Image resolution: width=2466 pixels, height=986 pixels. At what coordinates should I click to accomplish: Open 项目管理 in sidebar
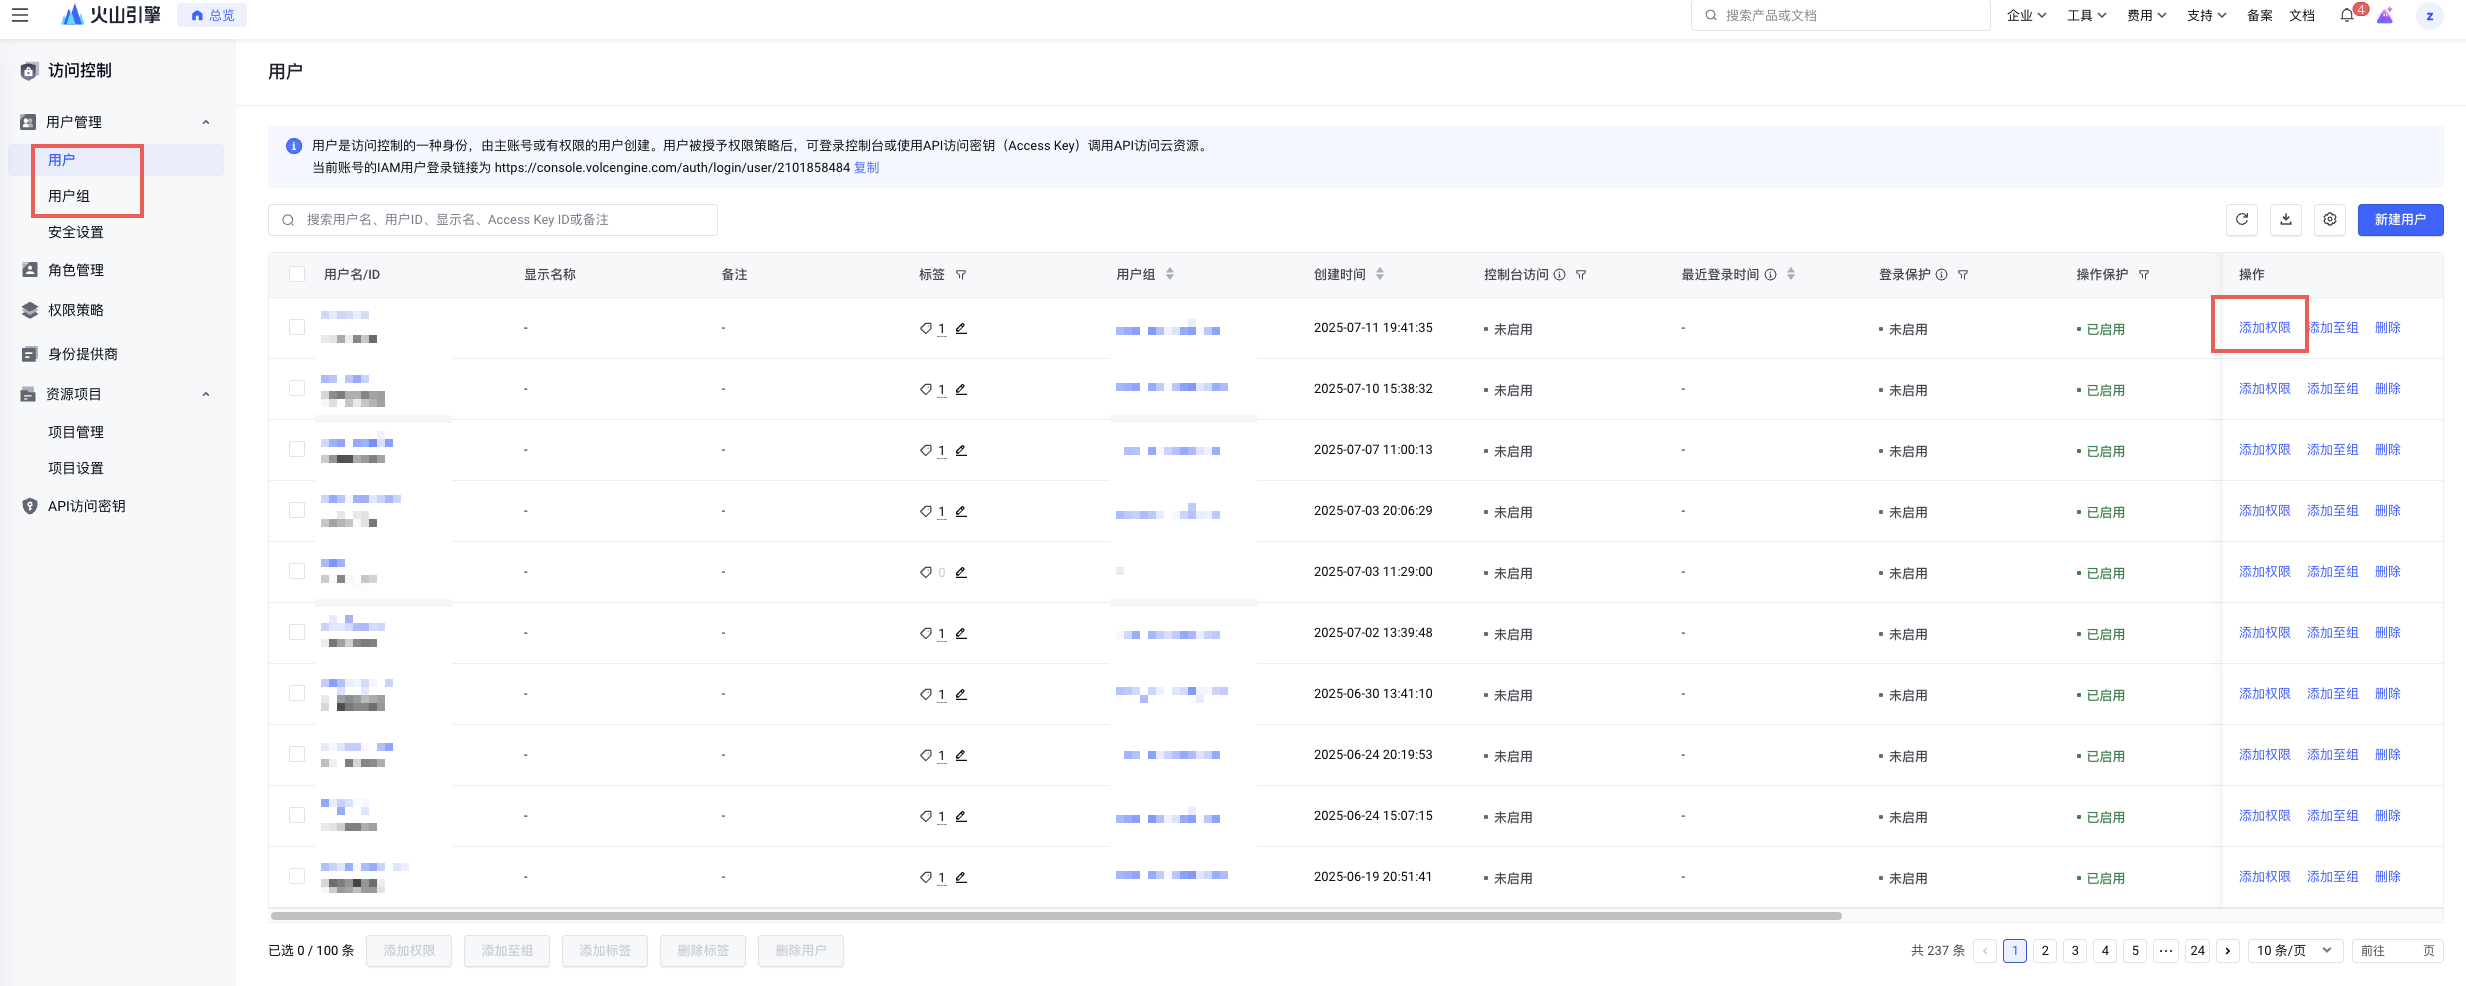tap(76, 432)
